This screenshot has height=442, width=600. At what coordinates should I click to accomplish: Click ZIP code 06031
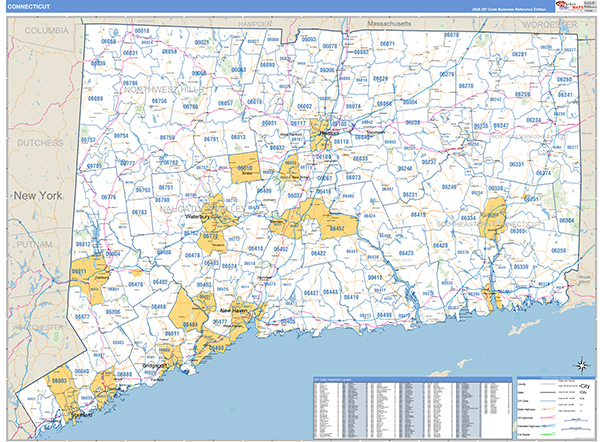click(x=130, y=53)
